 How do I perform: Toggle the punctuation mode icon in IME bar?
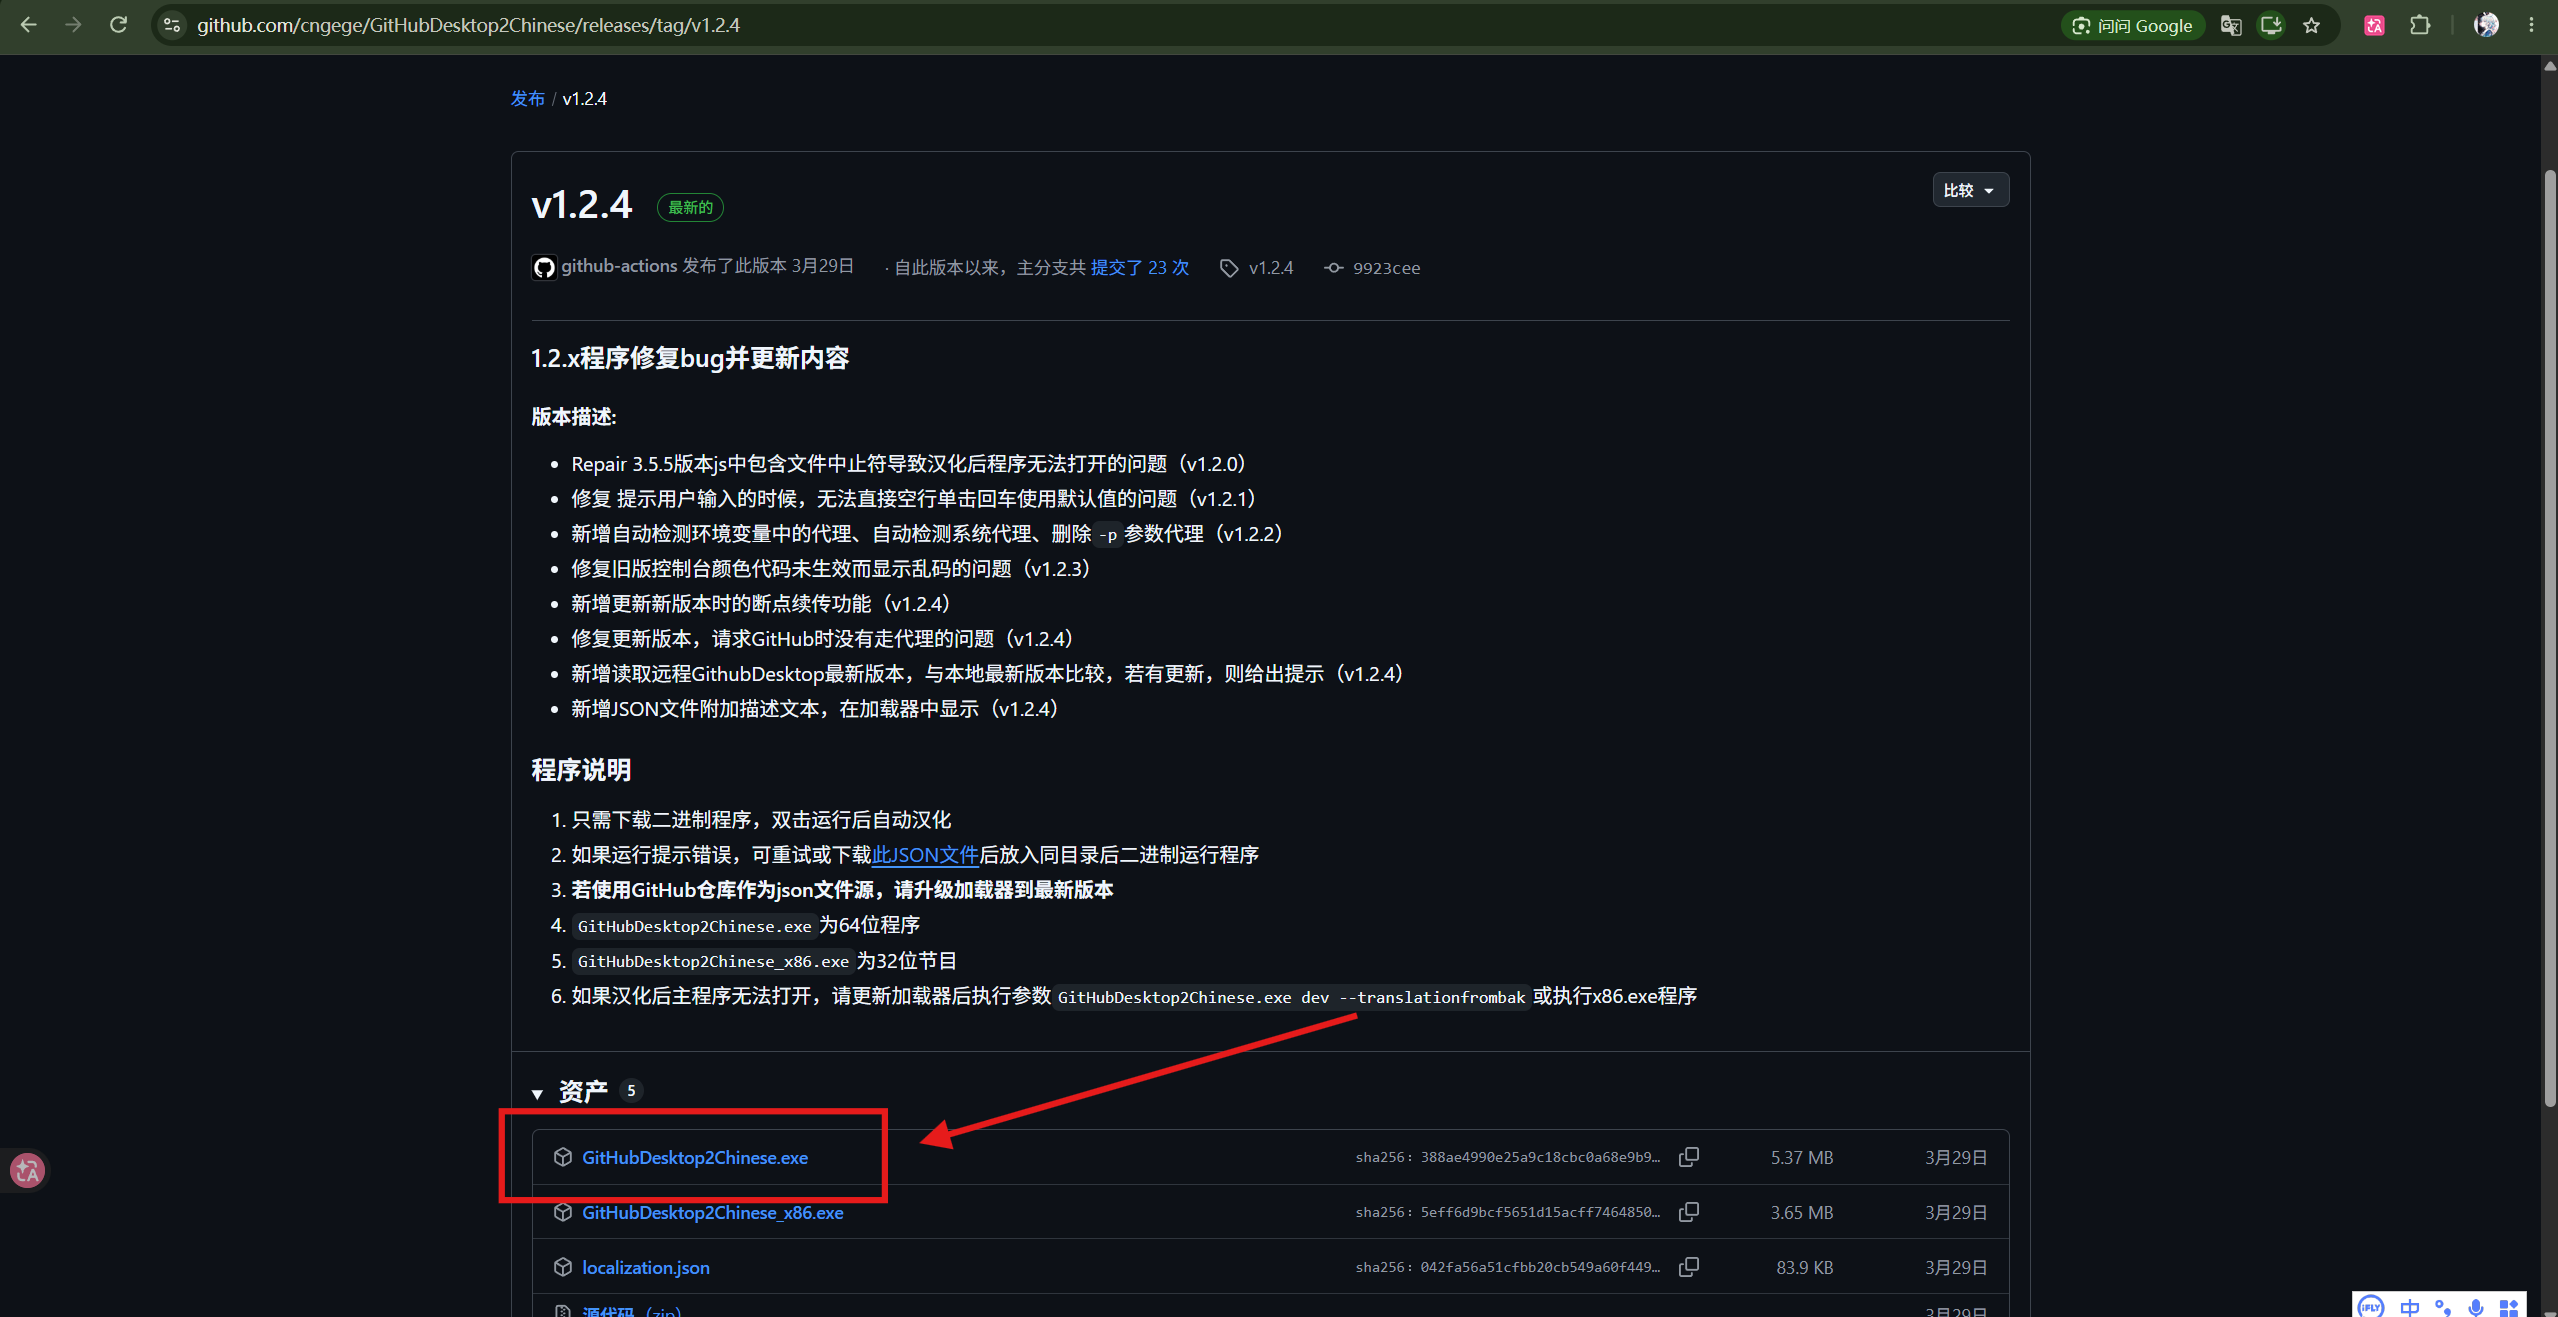coord(2443,1307)
